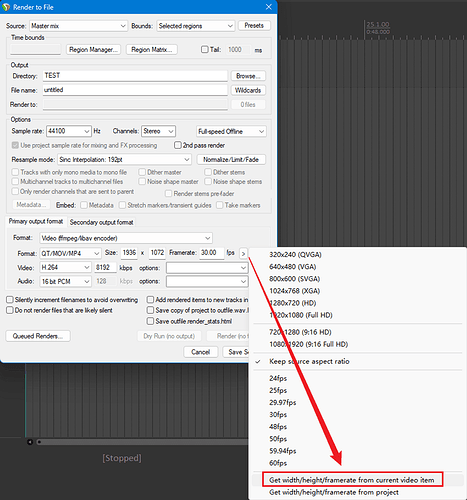Open the Queued Renders button
The image size is (467, 500).
point(38,336)
